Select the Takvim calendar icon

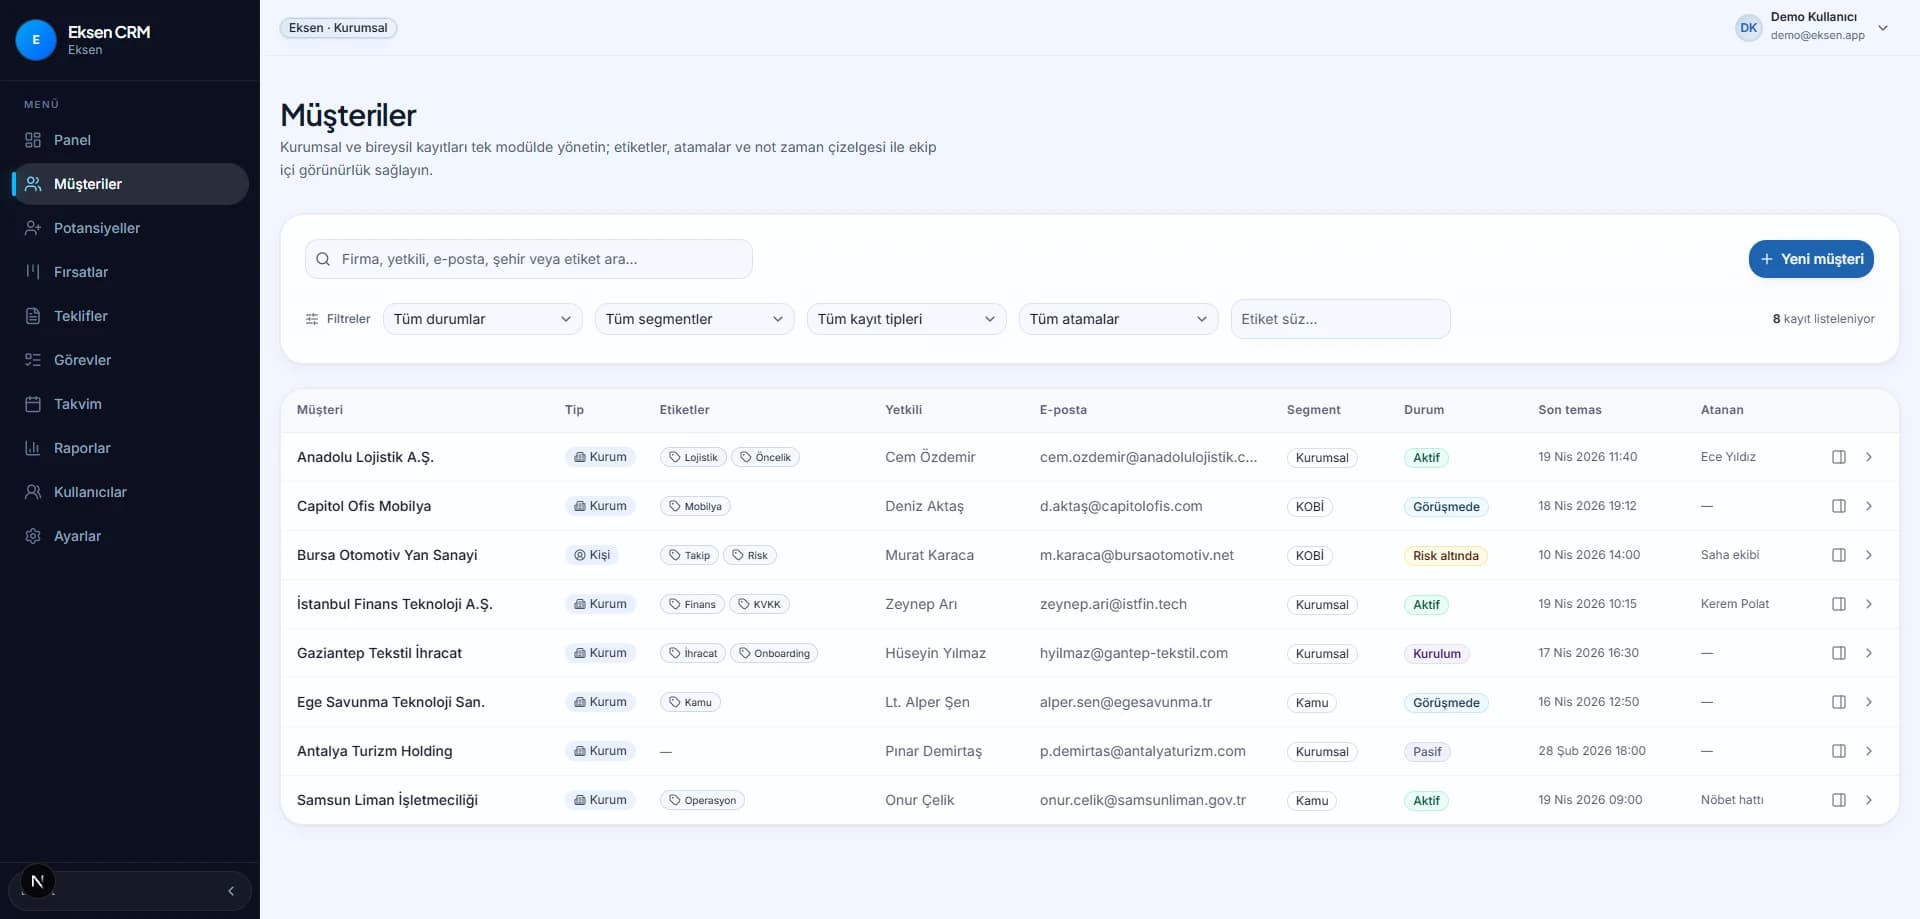coord(34,404)
